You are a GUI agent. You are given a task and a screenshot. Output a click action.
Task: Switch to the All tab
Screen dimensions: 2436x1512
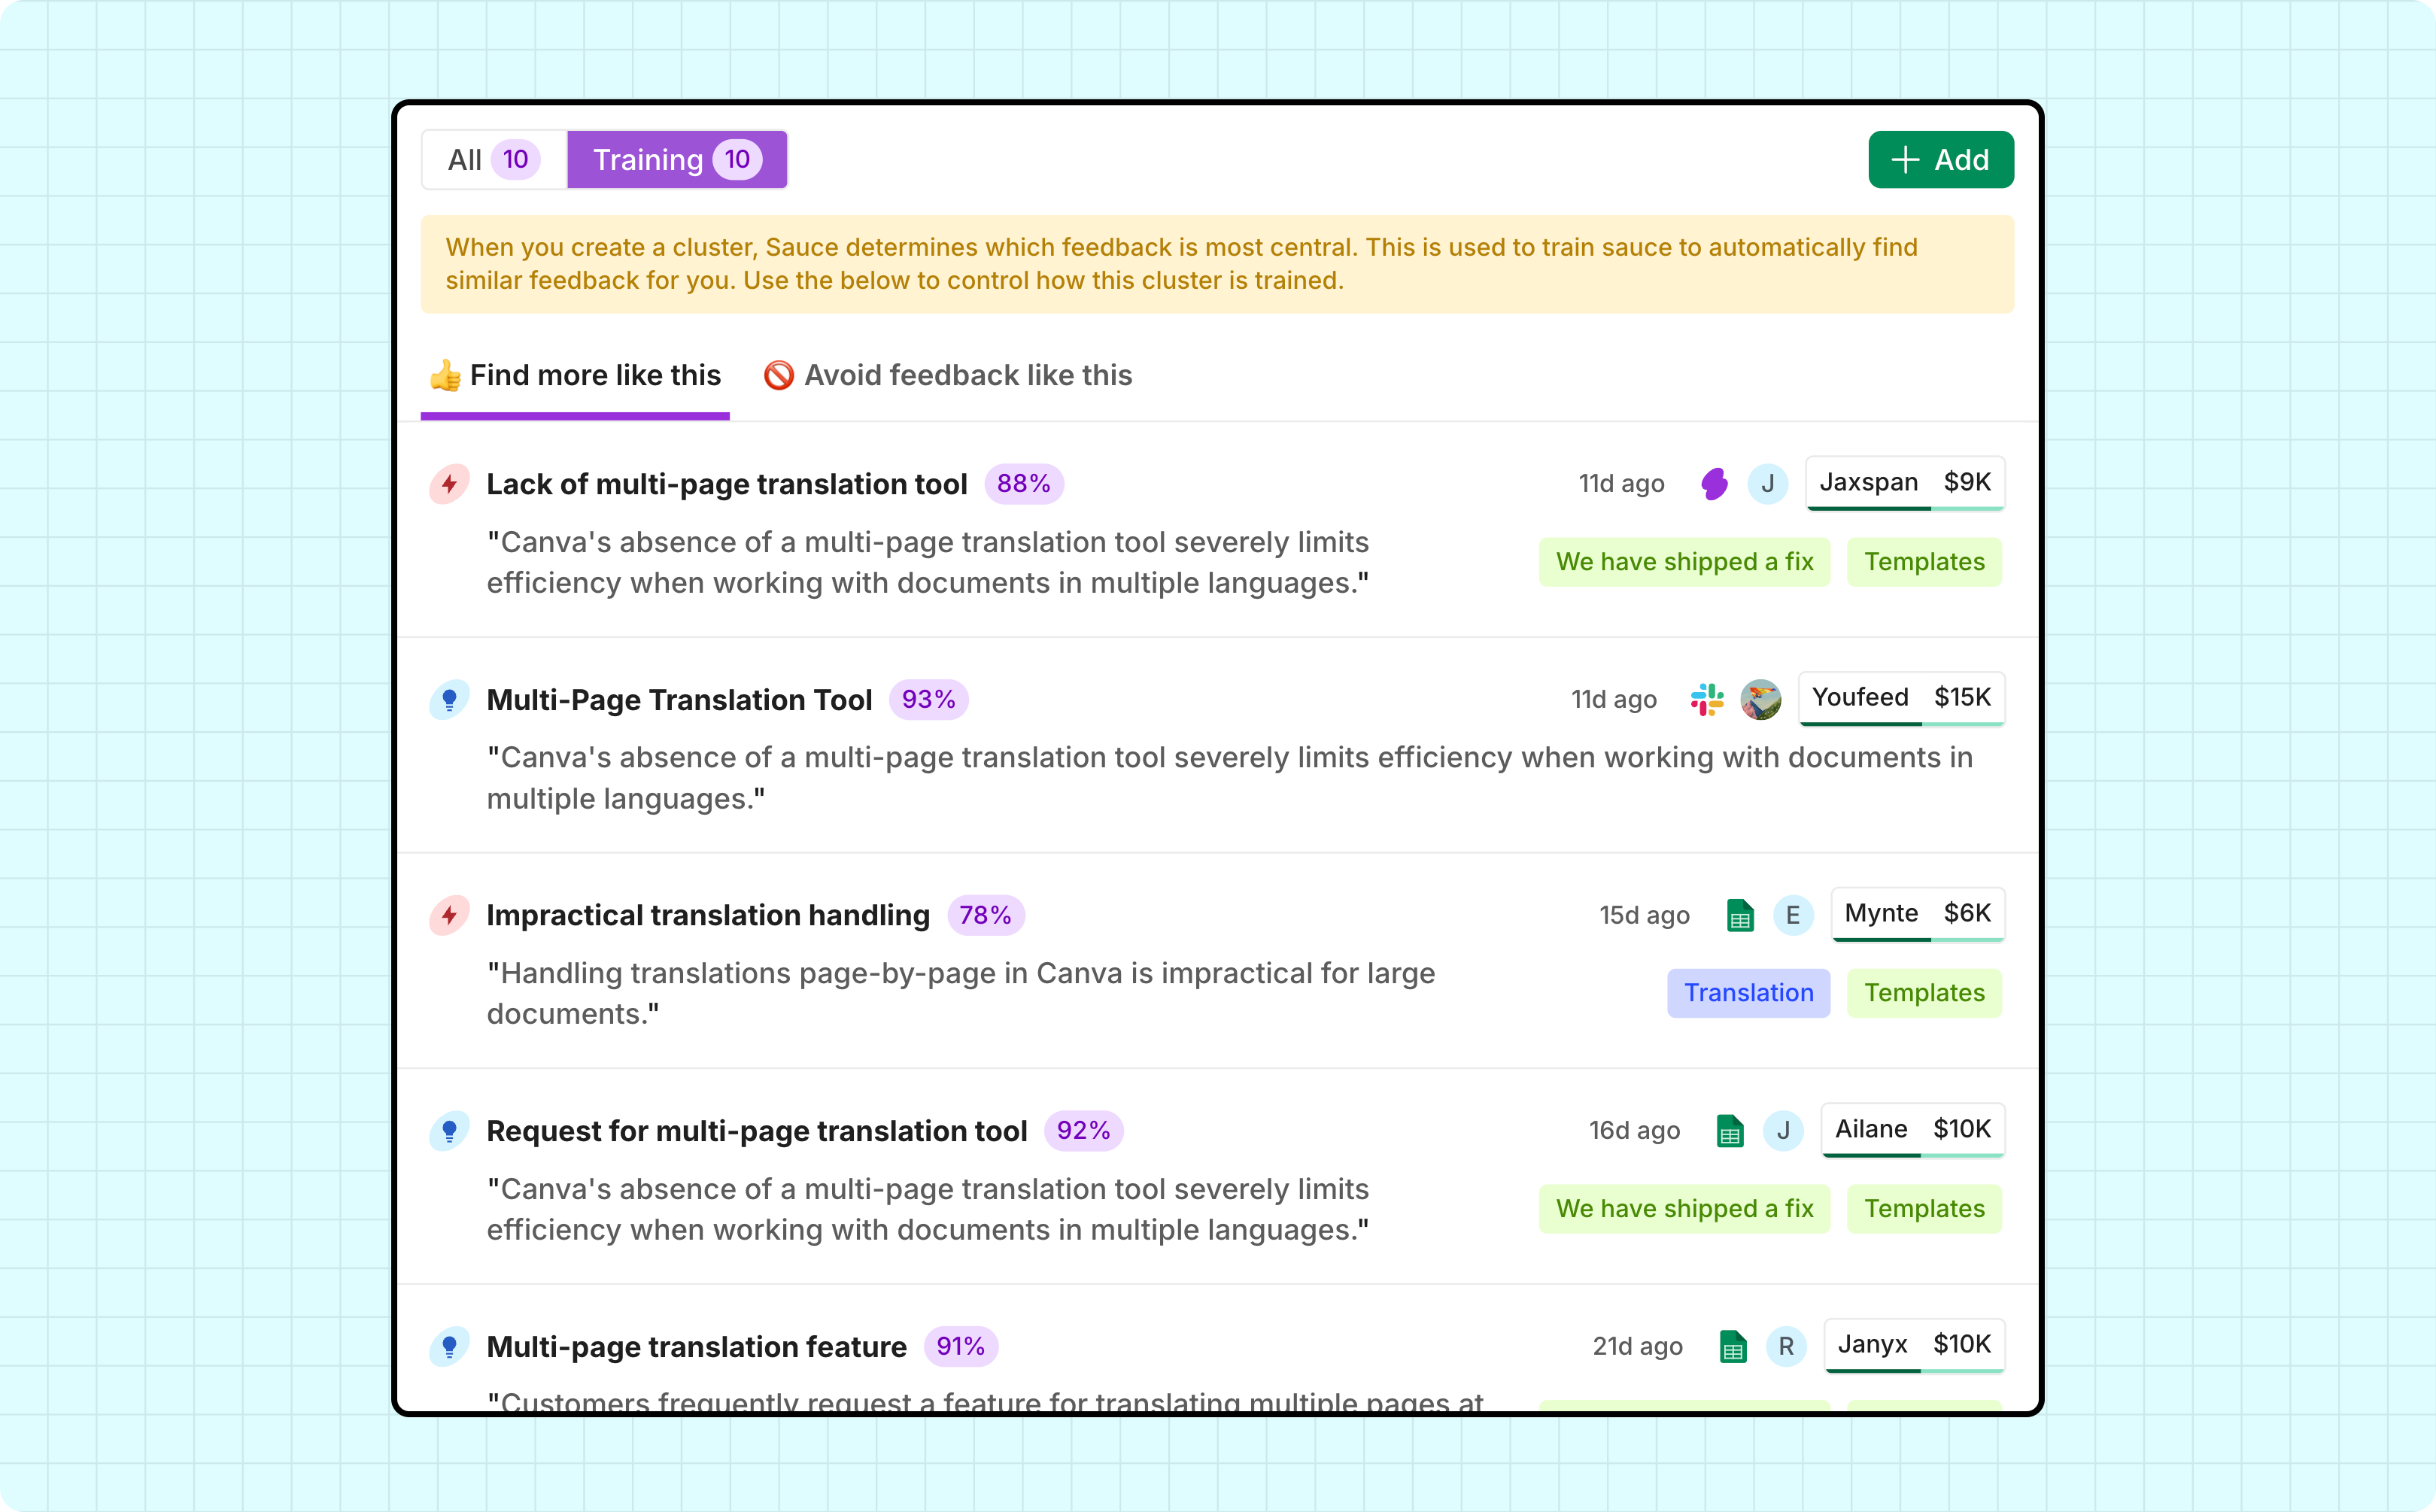(494, 160)
